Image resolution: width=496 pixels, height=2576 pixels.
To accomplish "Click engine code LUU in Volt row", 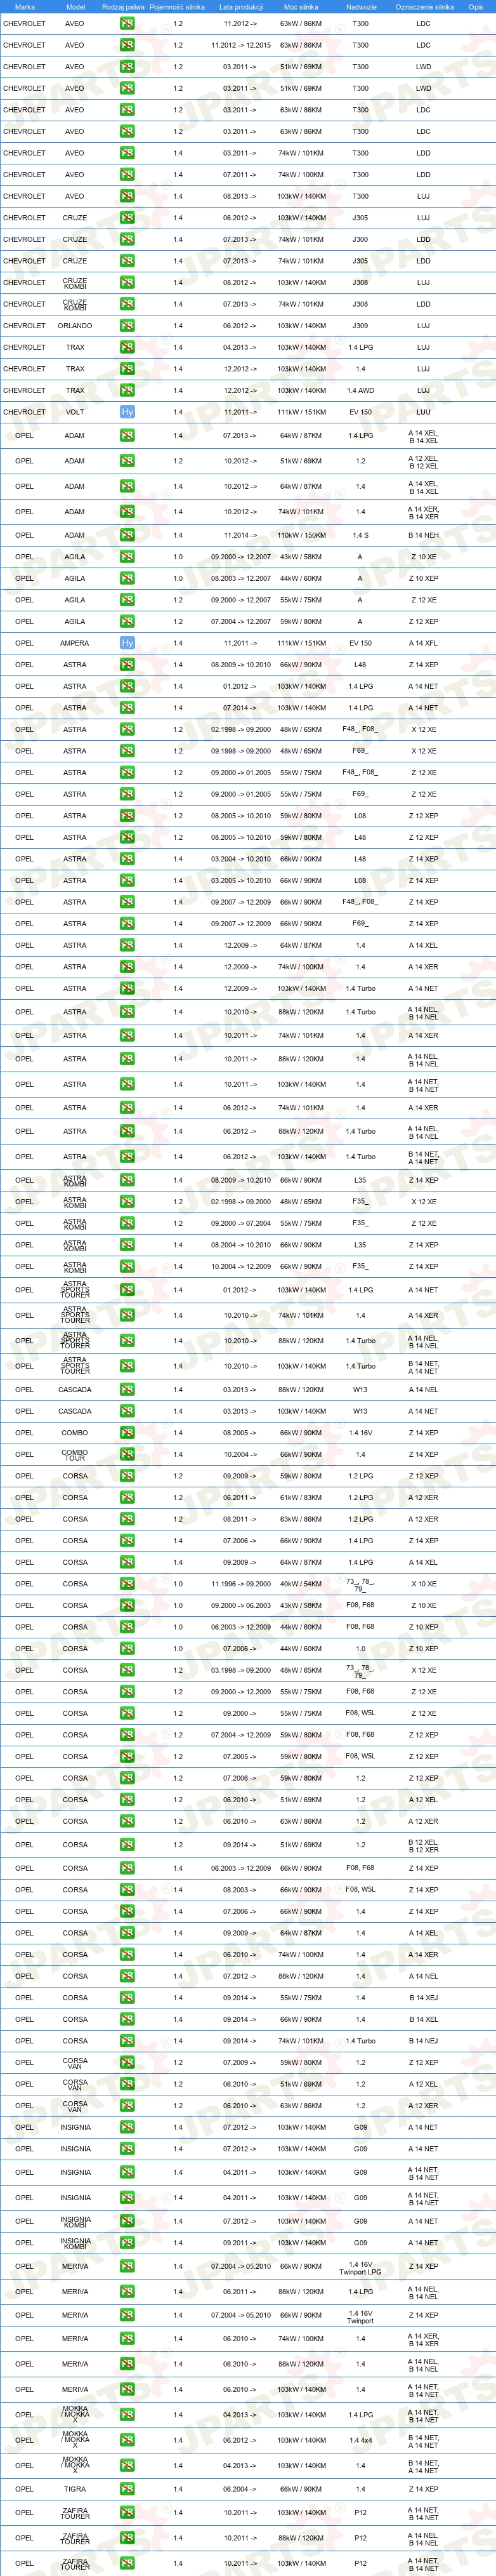I will point(423,412).
